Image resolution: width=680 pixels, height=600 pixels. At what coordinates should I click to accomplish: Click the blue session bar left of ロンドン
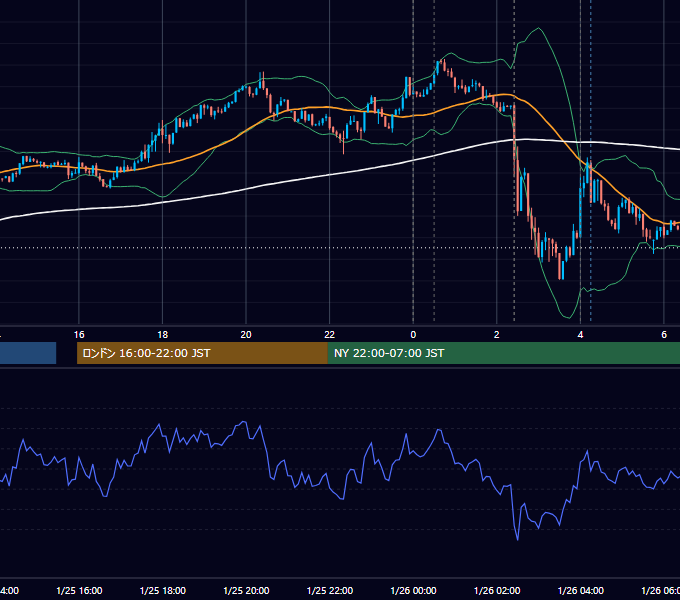click(x=28, y=353)
